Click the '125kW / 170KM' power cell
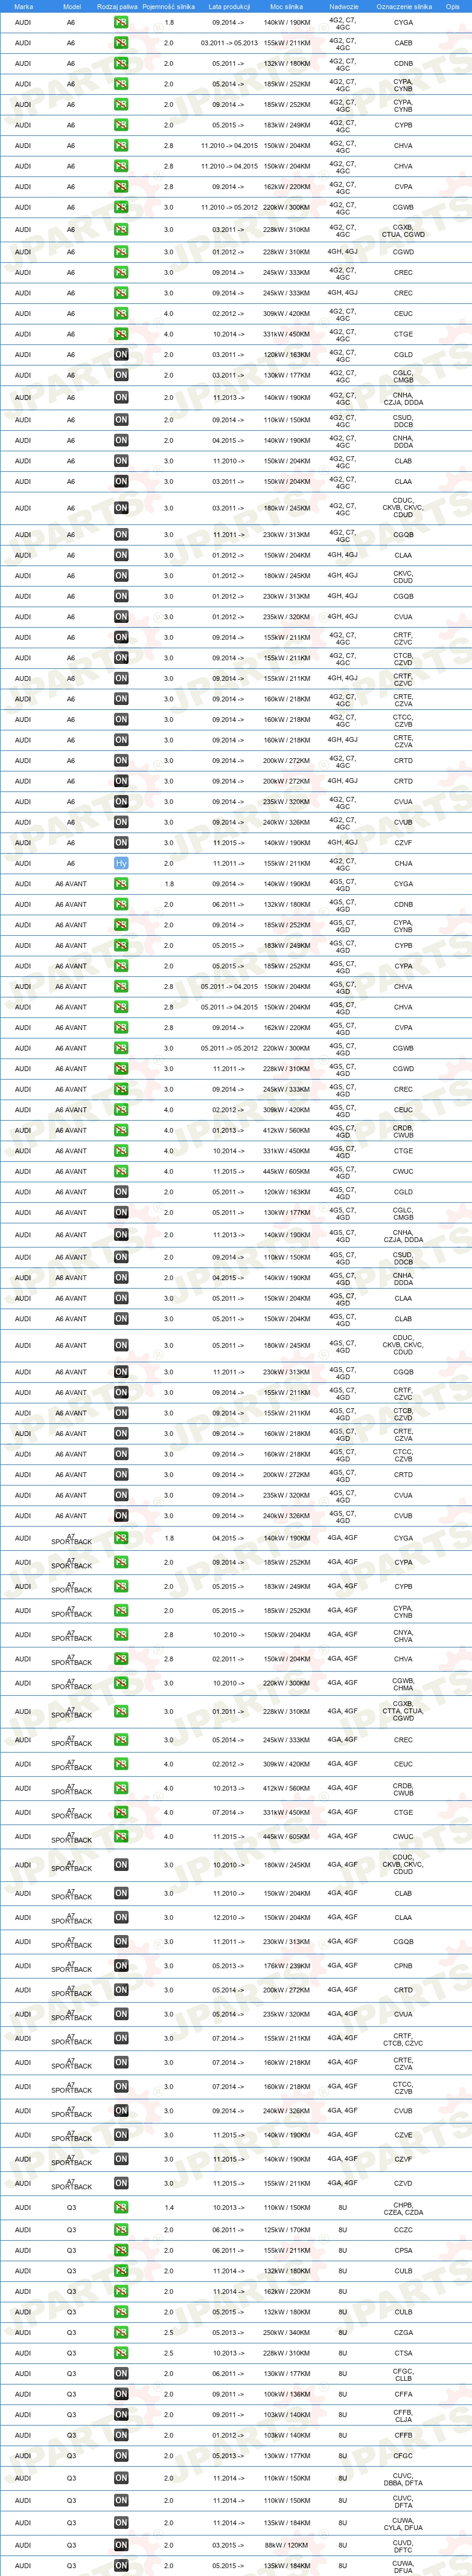472x2576 pixels. [x=287, y=2229]
